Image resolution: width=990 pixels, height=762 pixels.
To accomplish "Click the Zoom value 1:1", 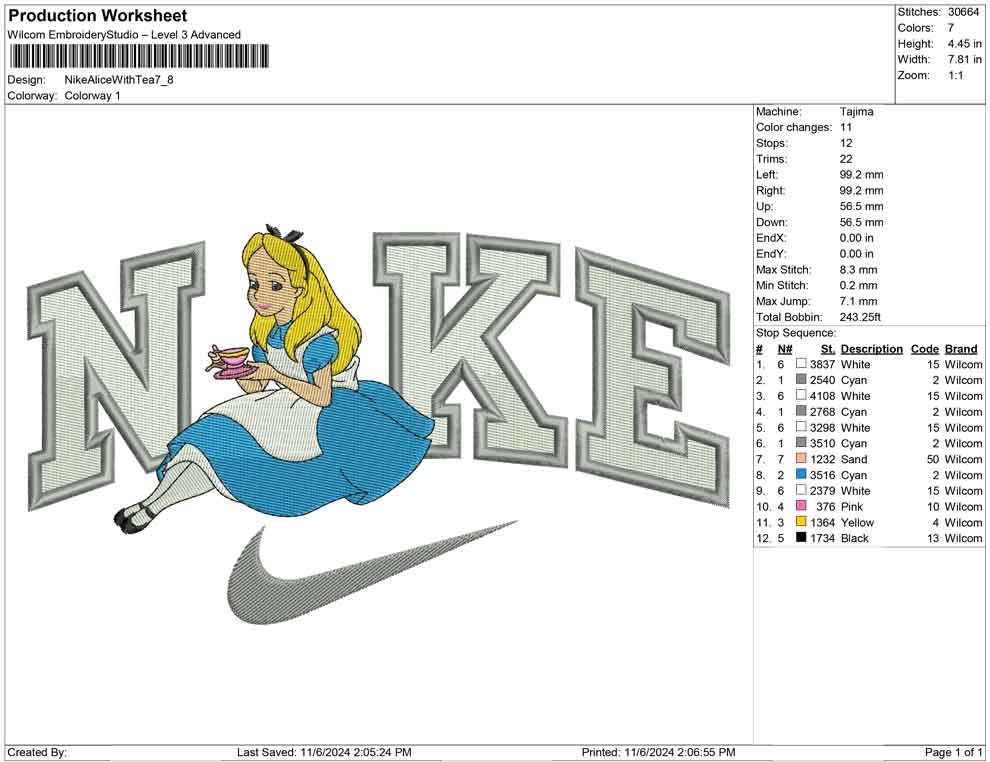I will point(955,75).
